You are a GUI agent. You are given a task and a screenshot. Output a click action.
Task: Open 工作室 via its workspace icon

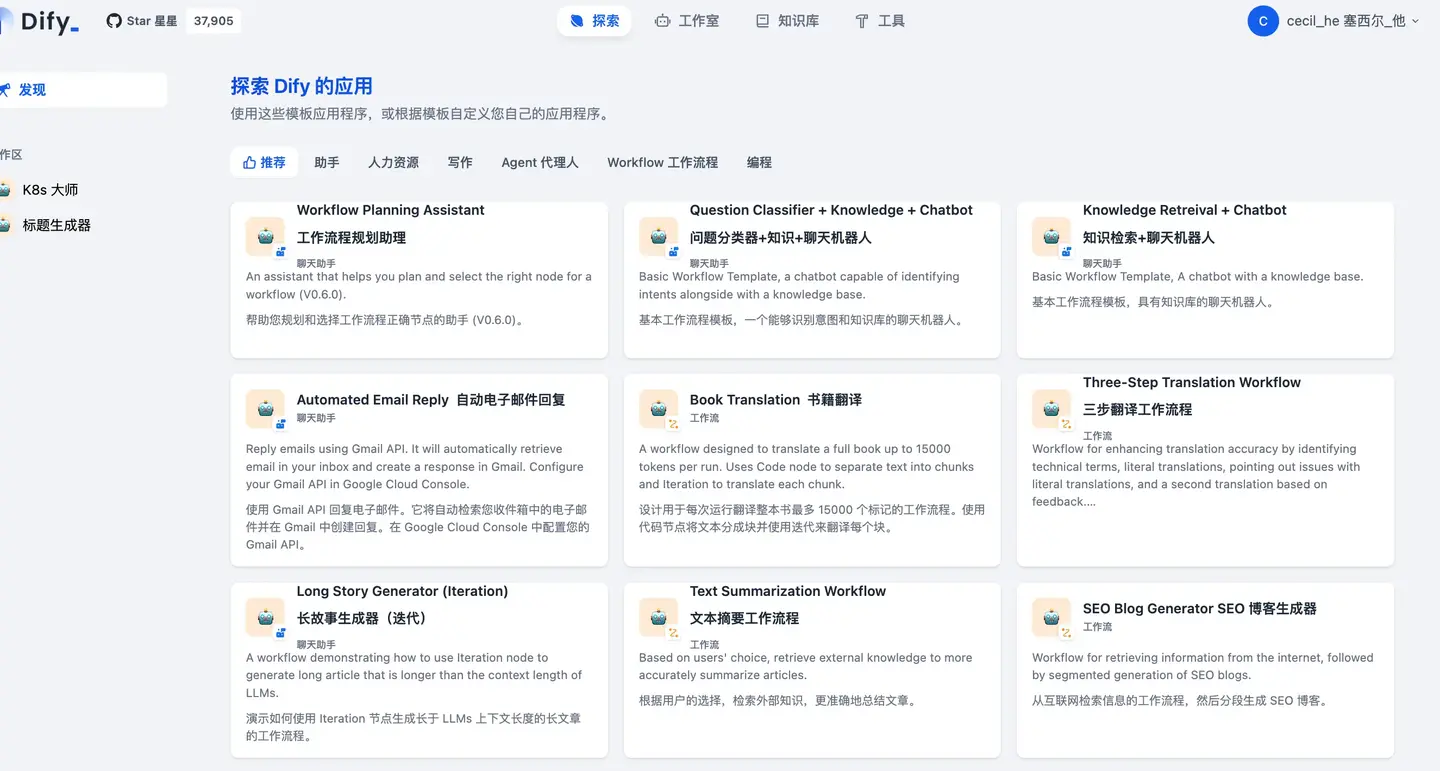coord(661,20)
